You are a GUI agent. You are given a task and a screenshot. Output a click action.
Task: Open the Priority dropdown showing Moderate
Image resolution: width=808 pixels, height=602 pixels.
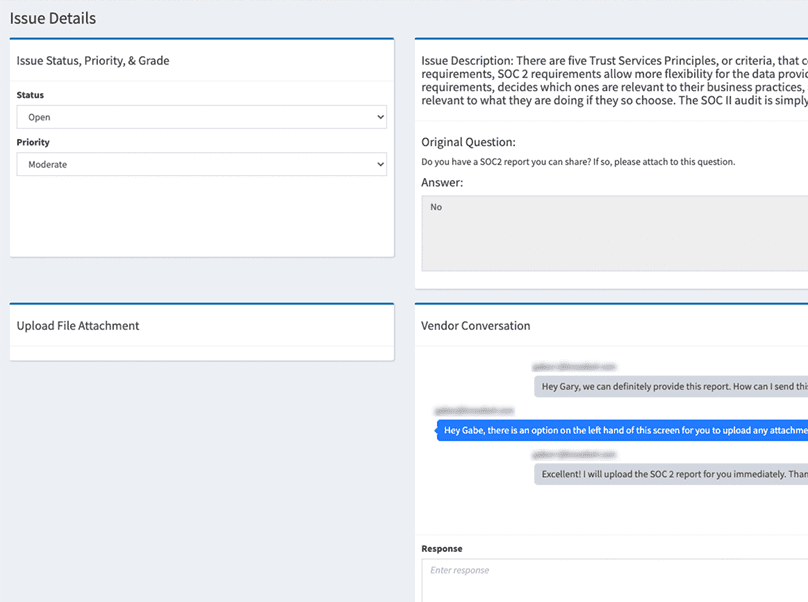201,164
